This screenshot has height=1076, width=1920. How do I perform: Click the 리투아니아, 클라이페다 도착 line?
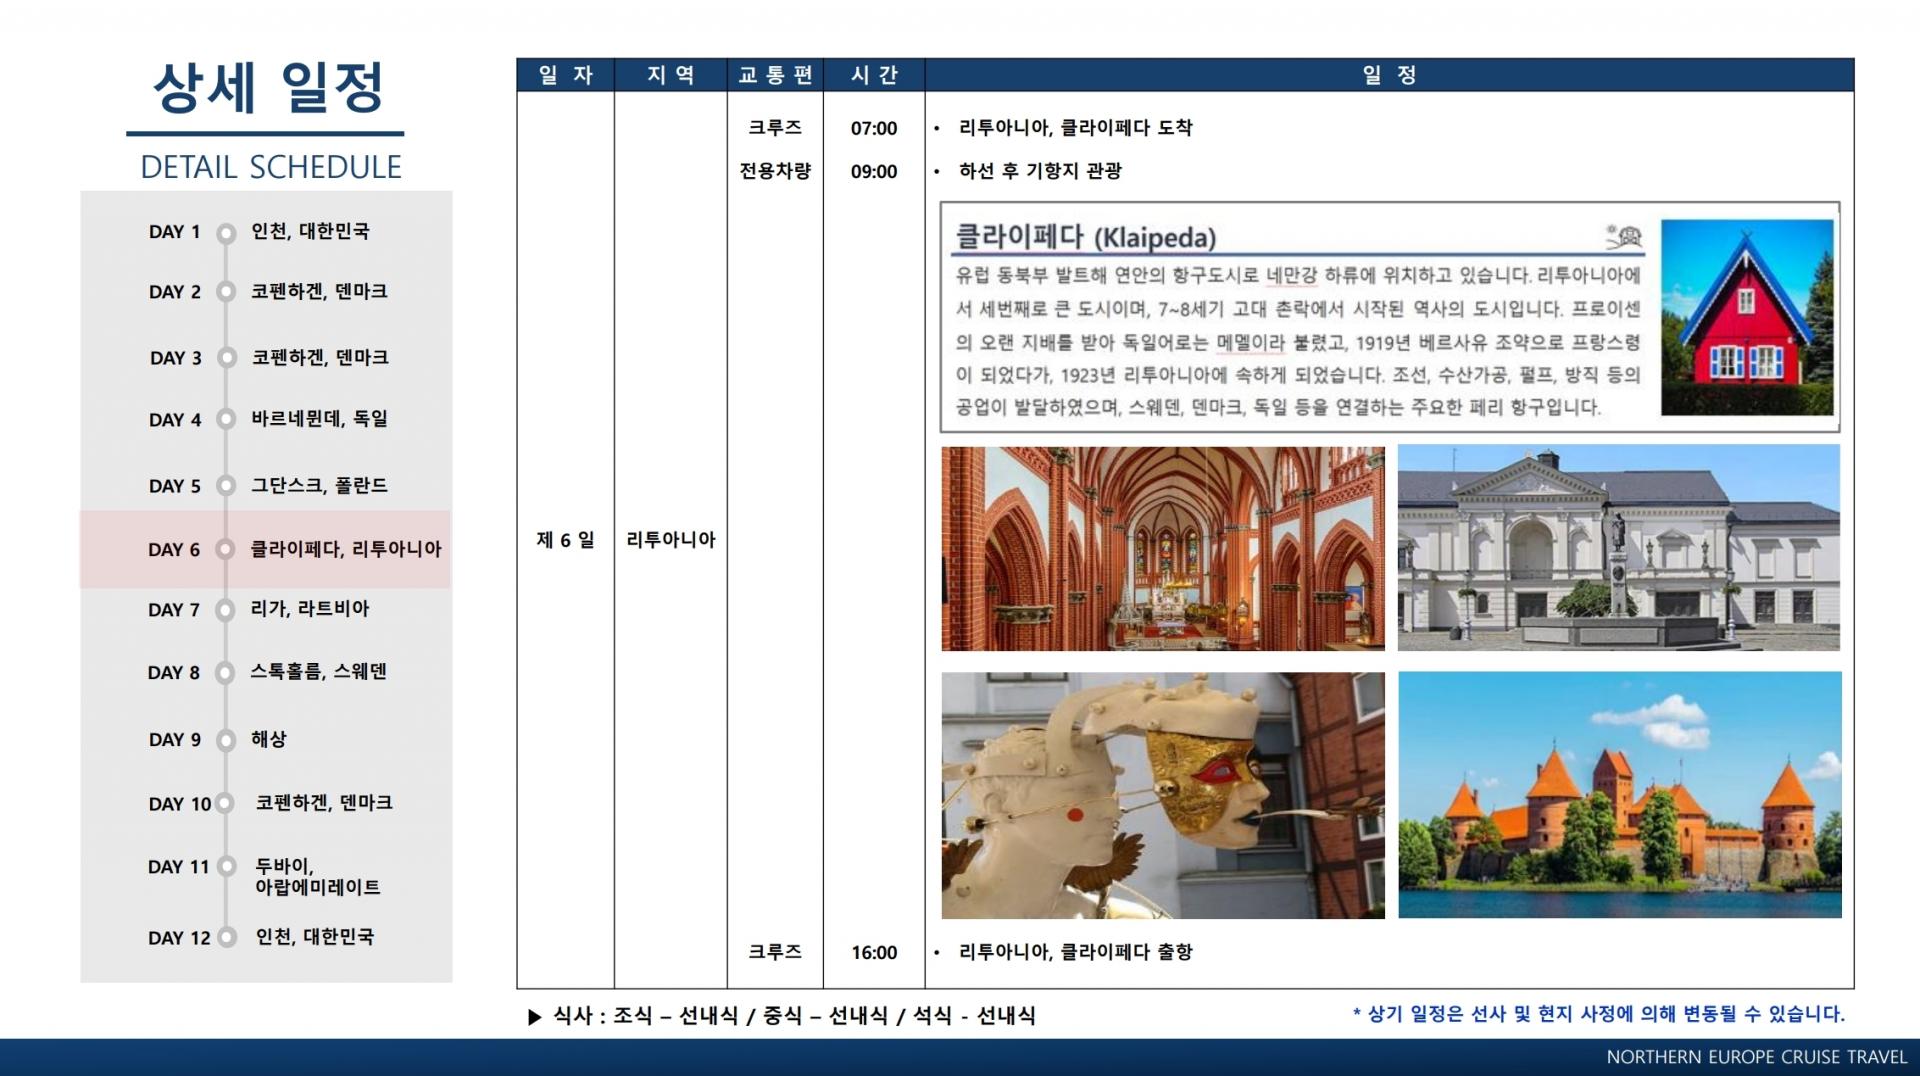(1075, 128)
